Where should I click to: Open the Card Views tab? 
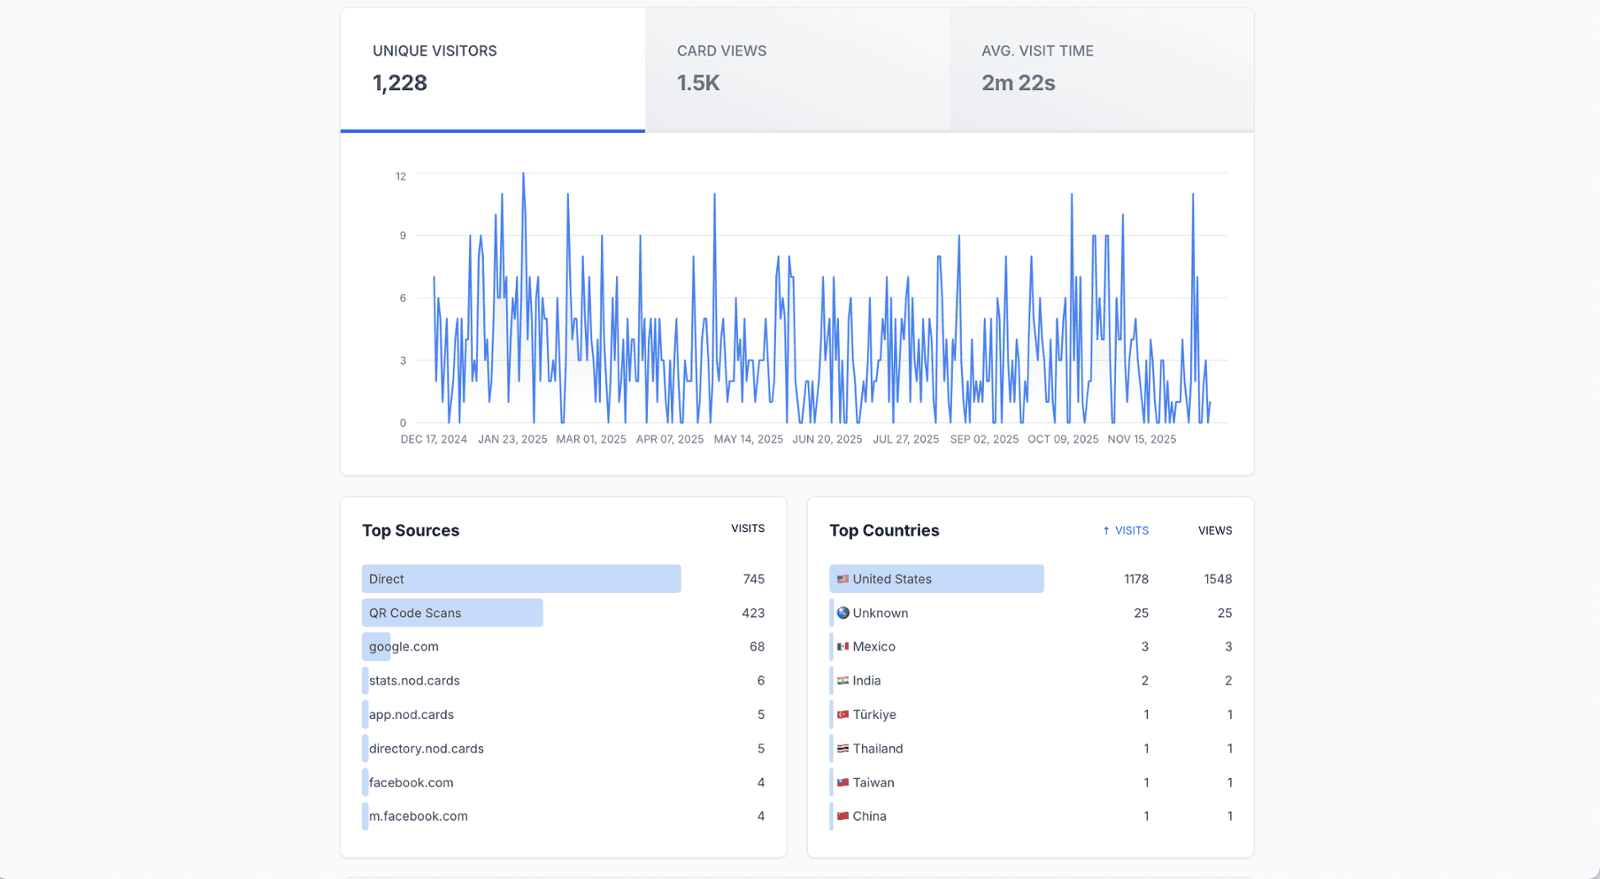797,68
